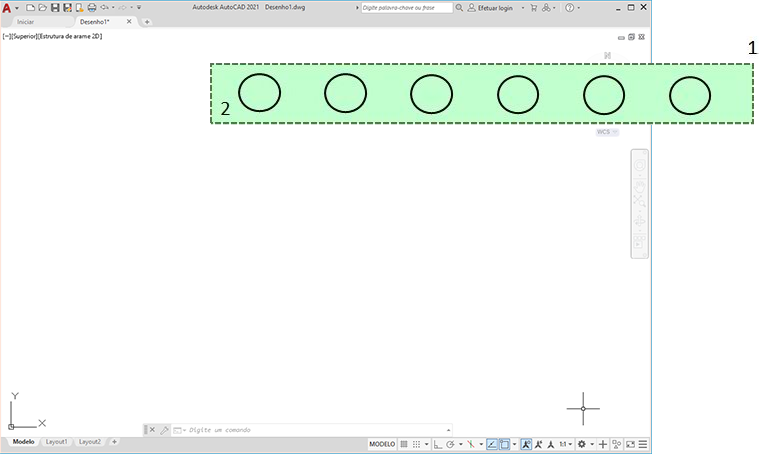This screenshot has width=759, height=454.
Task: Select the Pan hand tool
Action: tap(639, 186)
